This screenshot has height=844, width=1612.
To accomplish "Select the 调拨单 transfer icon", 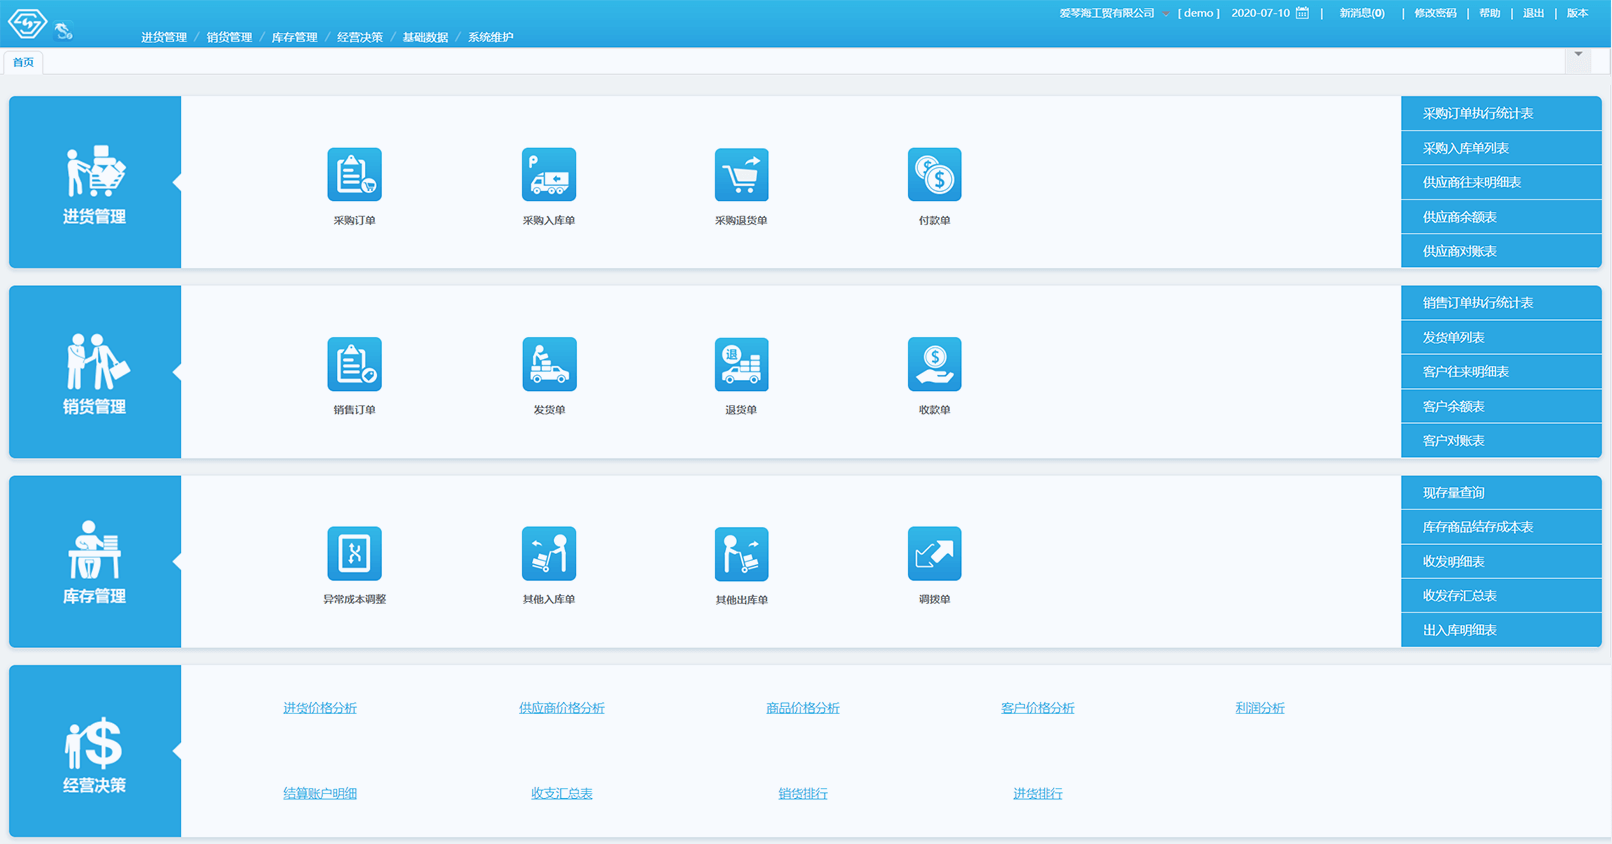I will pyautogui.click(x=934, y=554).
